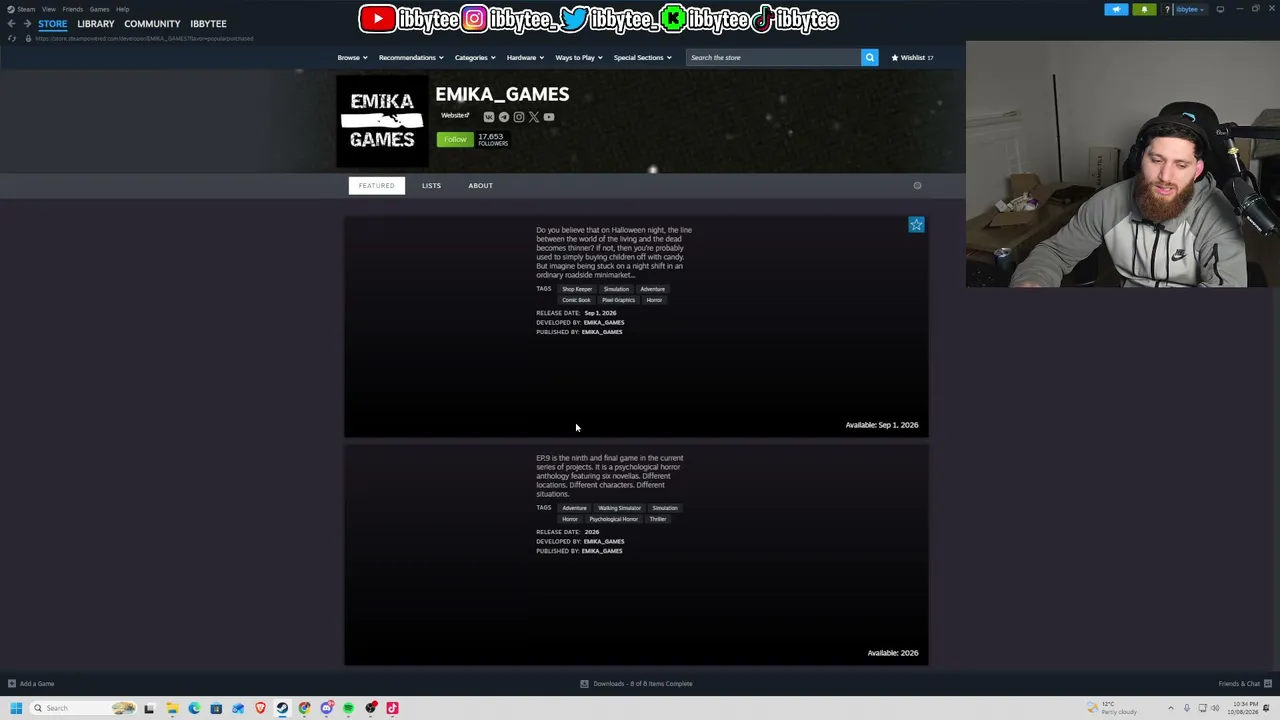
Task: Switch to the LISTS tab
Action: pos(431,185)
